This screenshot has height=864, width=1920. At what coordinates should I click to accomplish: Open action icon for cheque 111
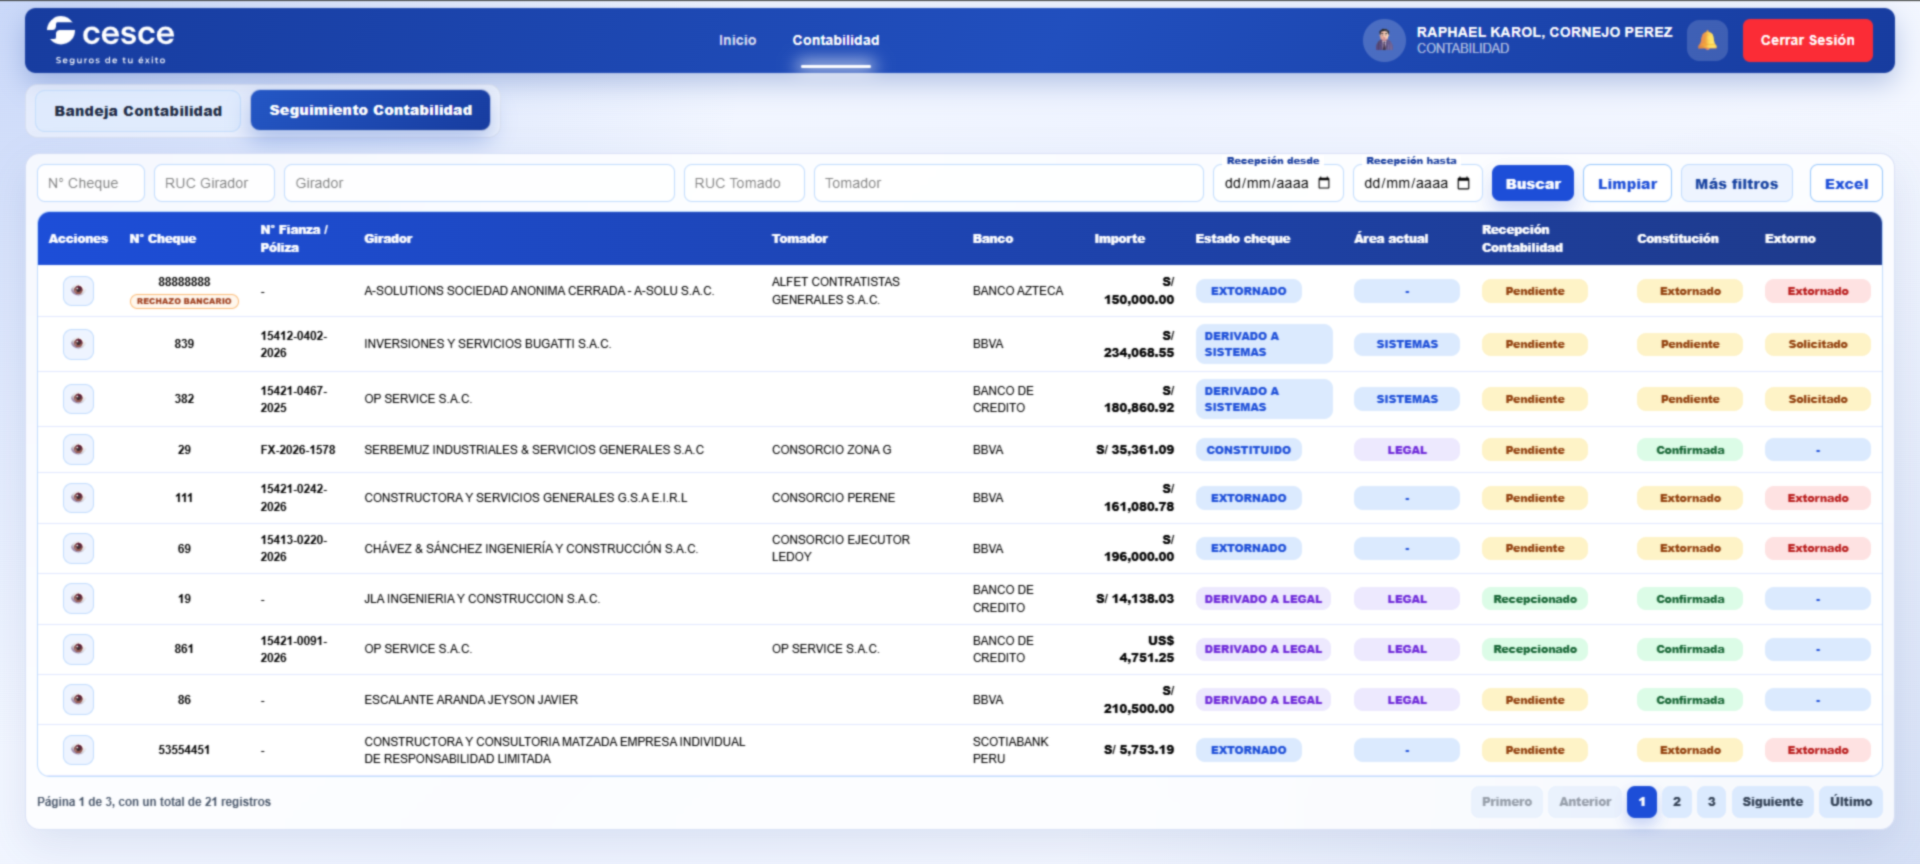click(x=78, y=498)
